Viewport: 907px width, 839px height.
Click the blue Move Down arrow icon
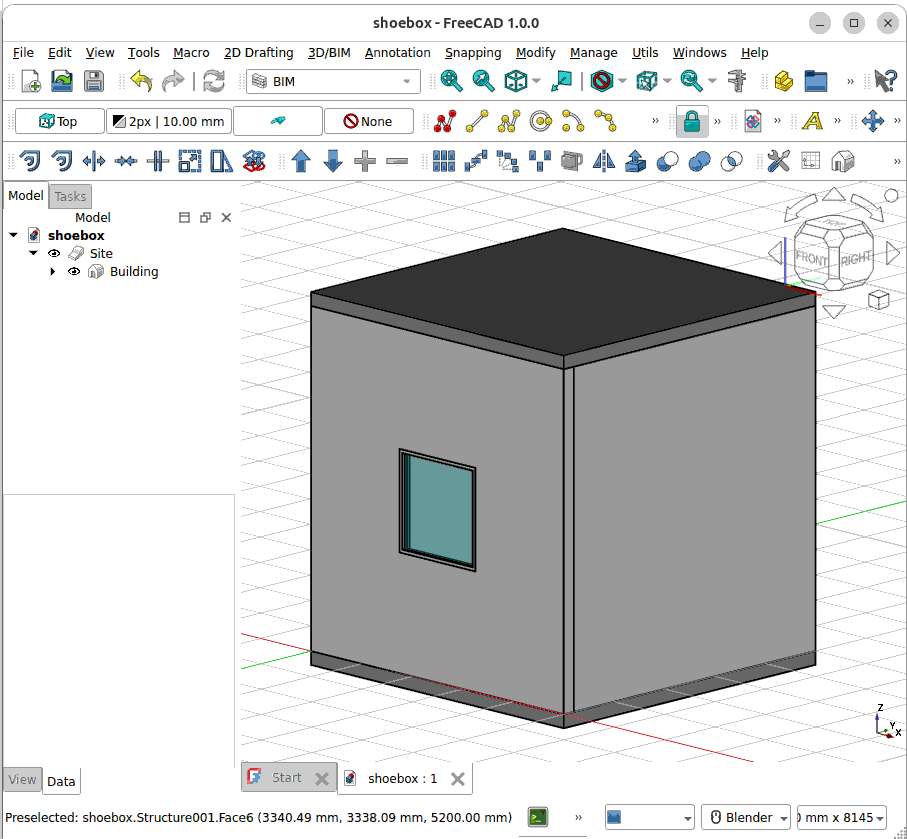pyautogui.click(x=333, y=161)
